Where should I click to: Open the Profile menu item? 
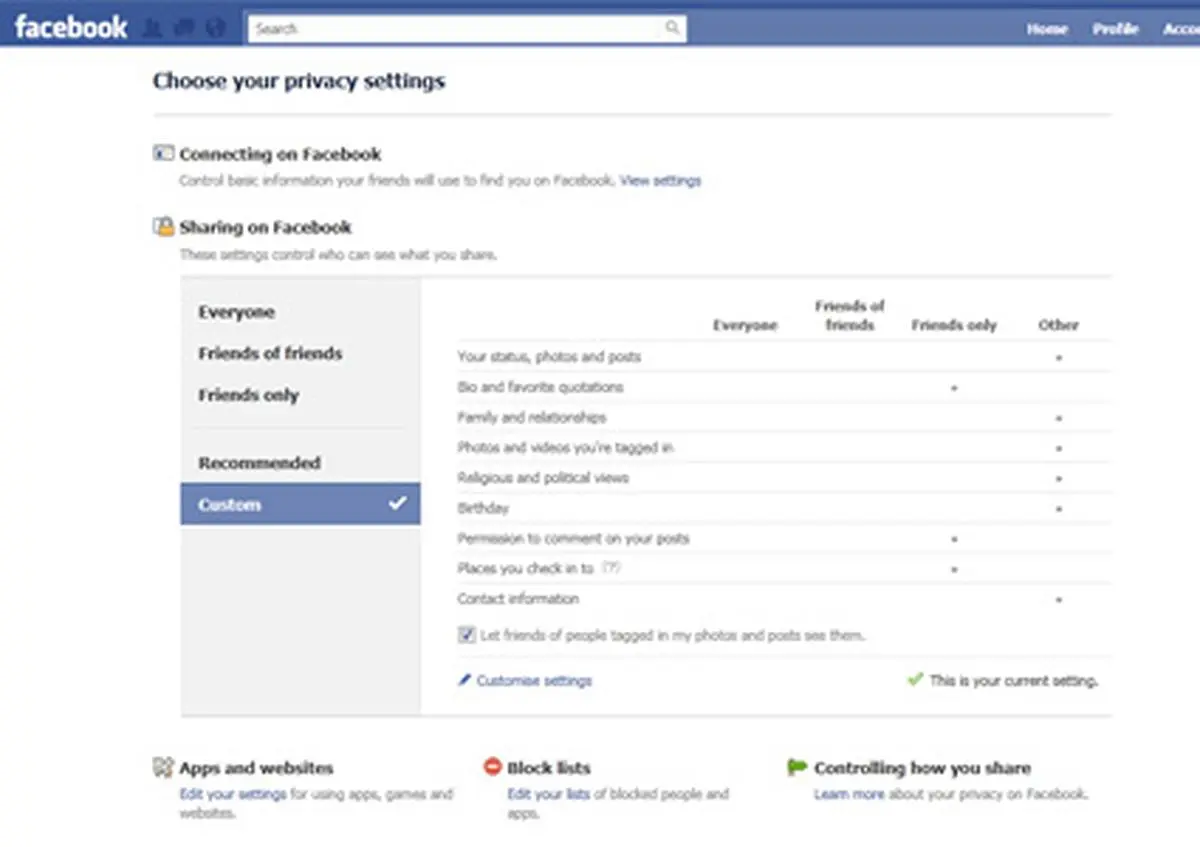click(x=1115, y=29)
